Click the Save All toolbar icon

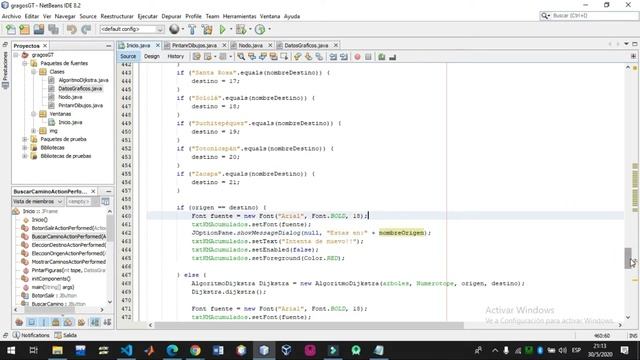click(x=53, y=29)
